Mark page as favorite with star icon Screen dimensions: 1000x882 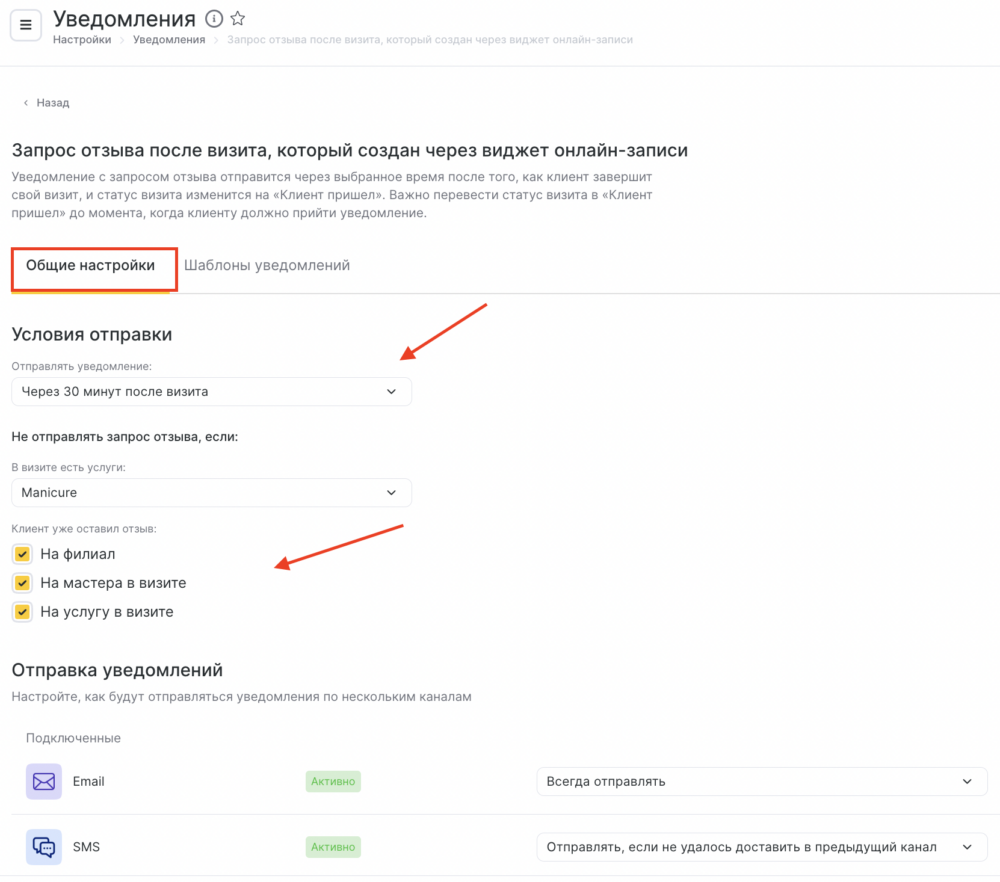pos(238,18)
